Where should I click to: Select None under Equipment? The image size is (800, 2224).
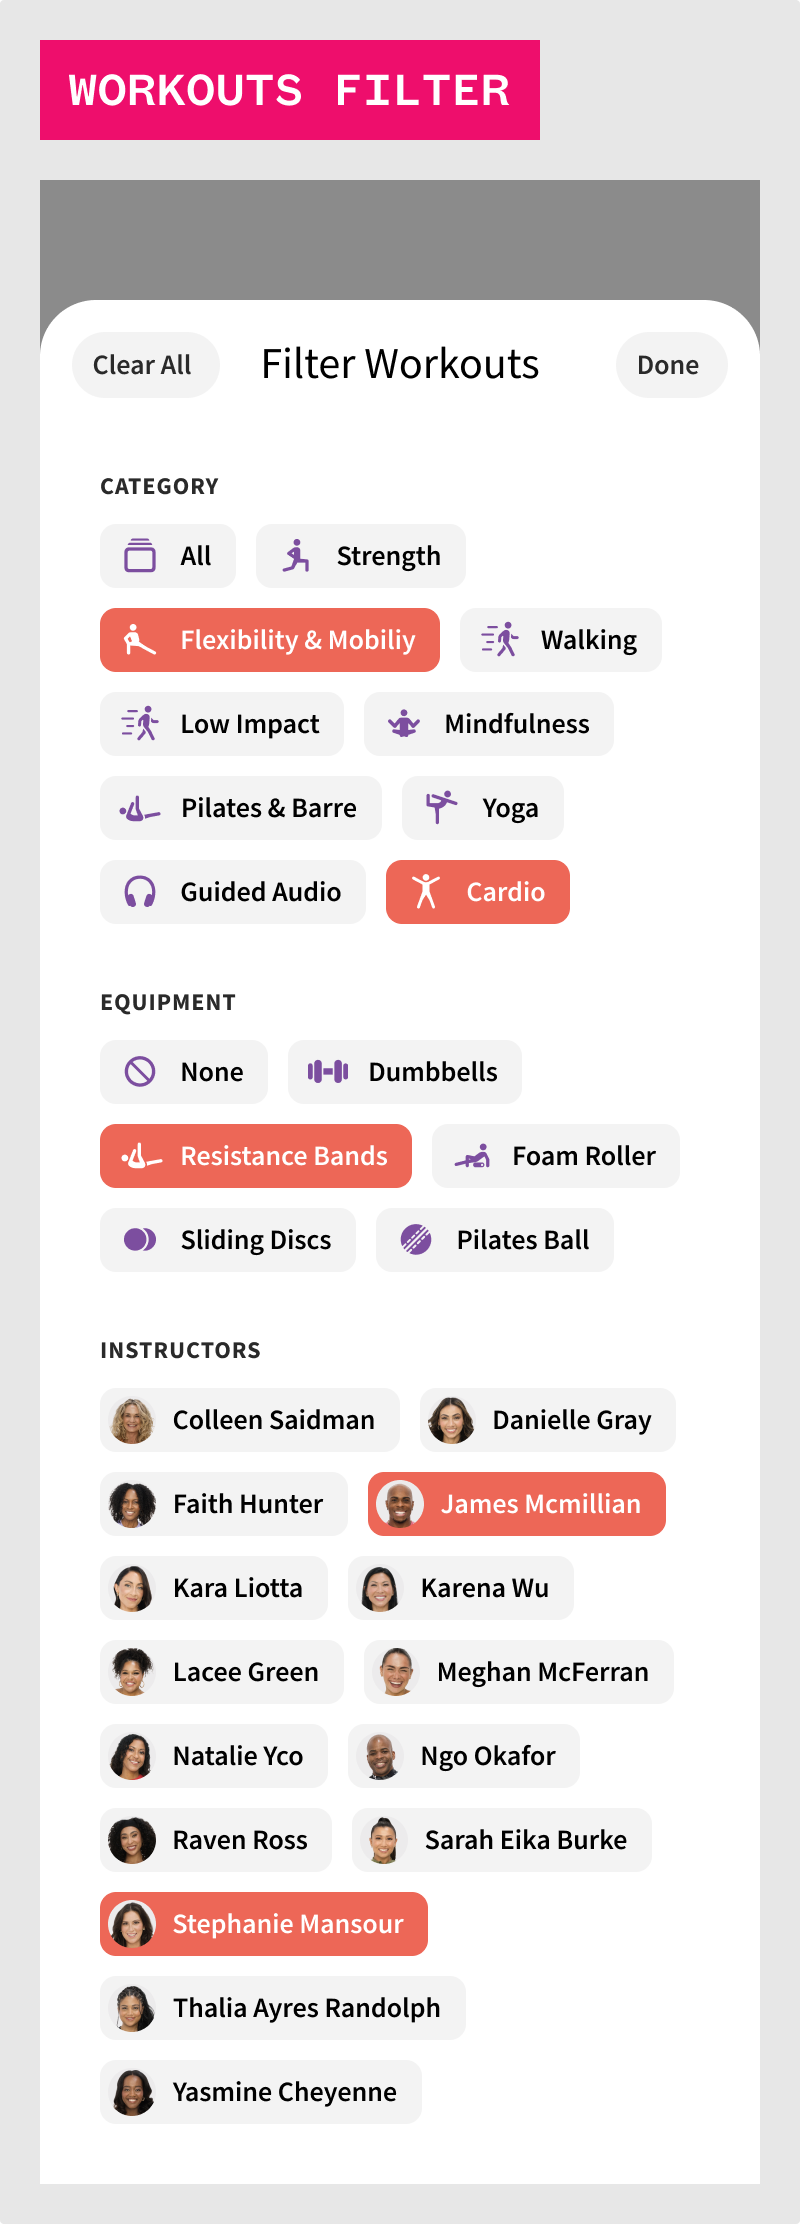tap(184, 1072)
